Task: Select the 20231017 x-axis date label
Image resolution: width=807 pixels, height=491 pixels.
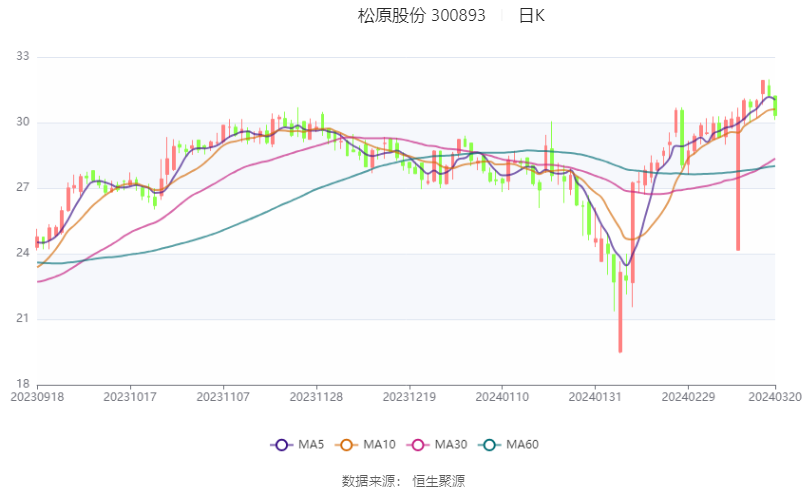Action: tap(130, 397)
